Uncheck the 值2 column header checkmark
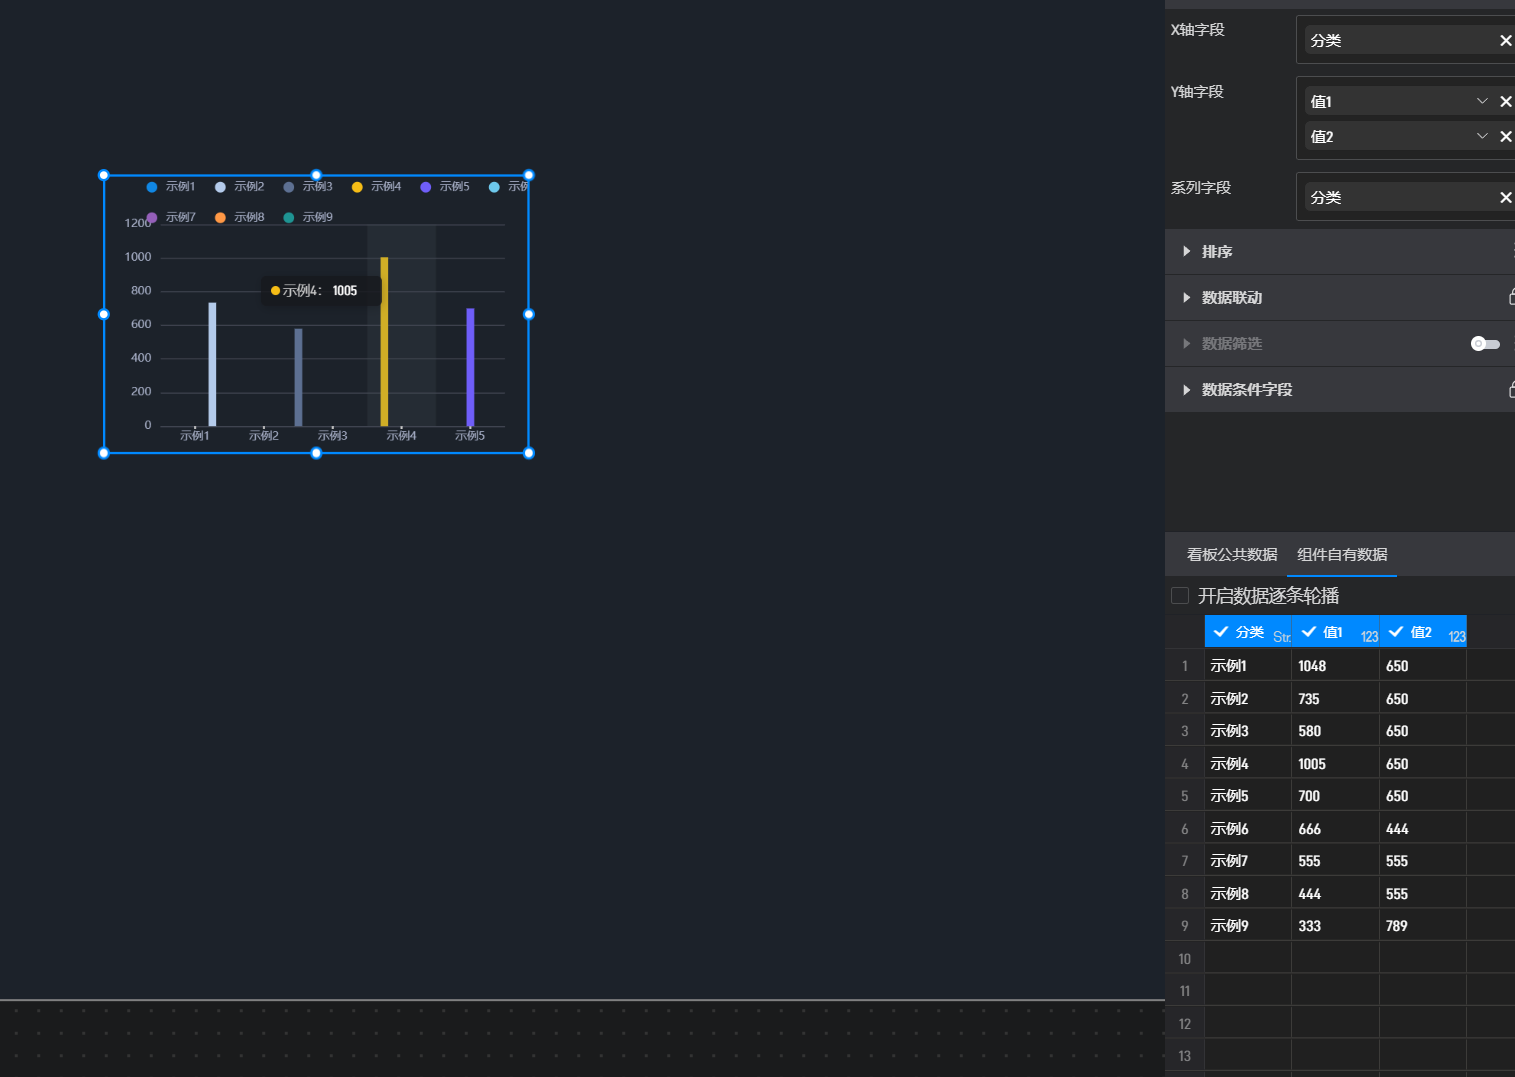Screen dimensions: 1515x1077 (x=1396, y=632)
